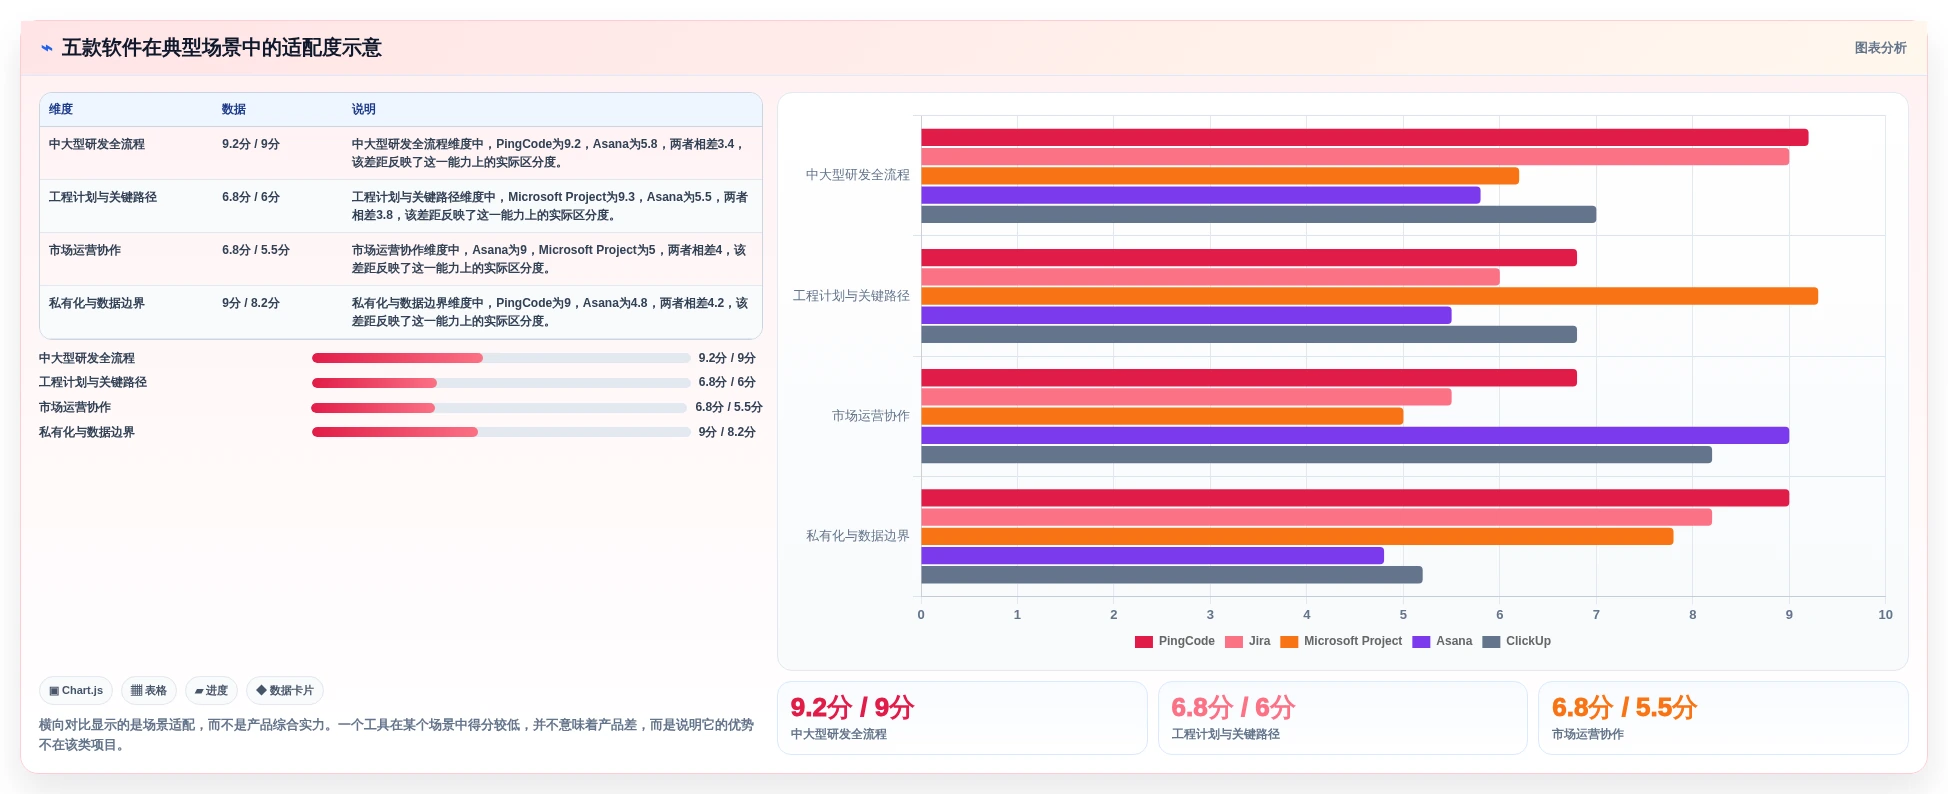Image resolution: width=1948 pixels, height=794 pixels.
Task: Click the 工程计划与关键路径 label beside its progress bar
Action: coord(93,383)
